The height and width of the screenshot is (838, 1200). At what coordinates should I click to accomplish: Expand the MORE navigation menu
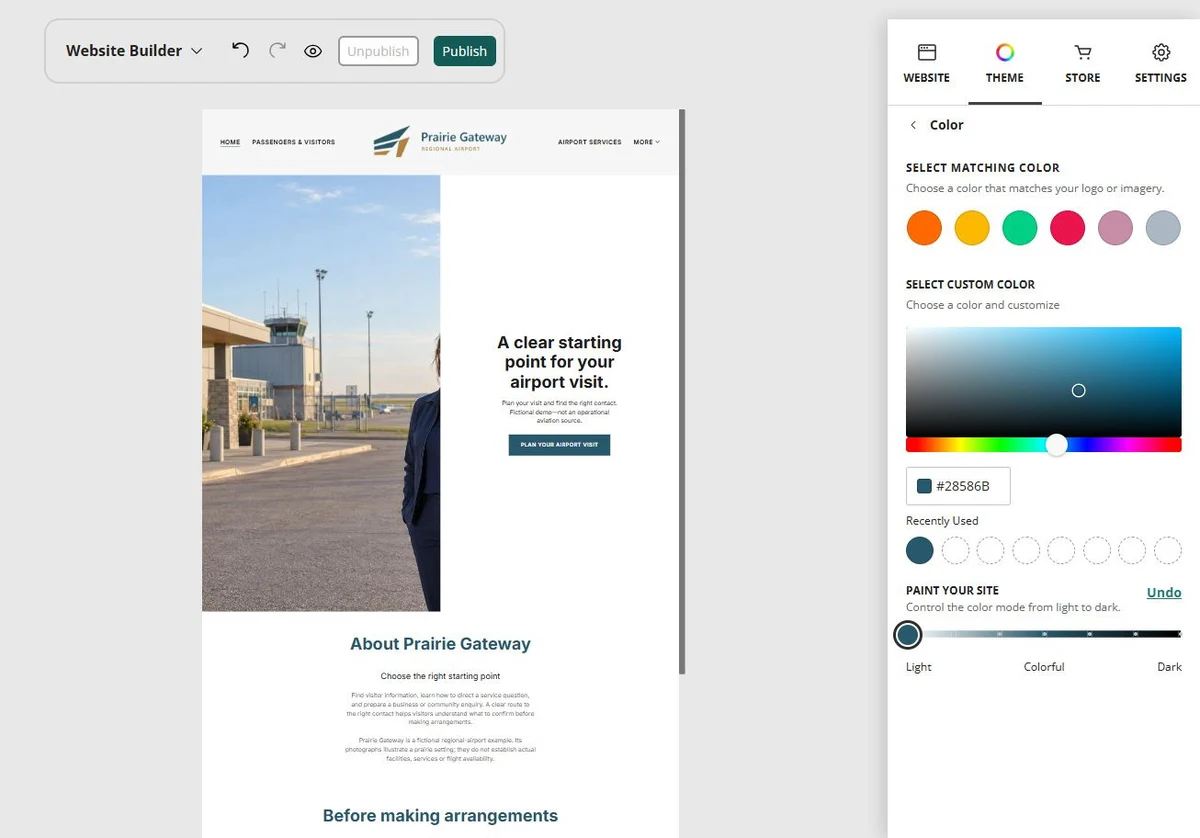pyautogui.click(x=646, y=142)
